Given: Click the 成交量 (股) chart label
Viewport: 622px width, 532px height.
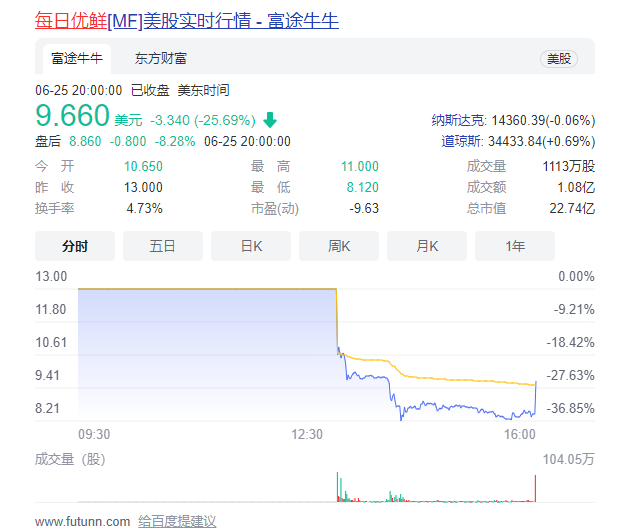Looking at the screenshot, I should (70, 459).
